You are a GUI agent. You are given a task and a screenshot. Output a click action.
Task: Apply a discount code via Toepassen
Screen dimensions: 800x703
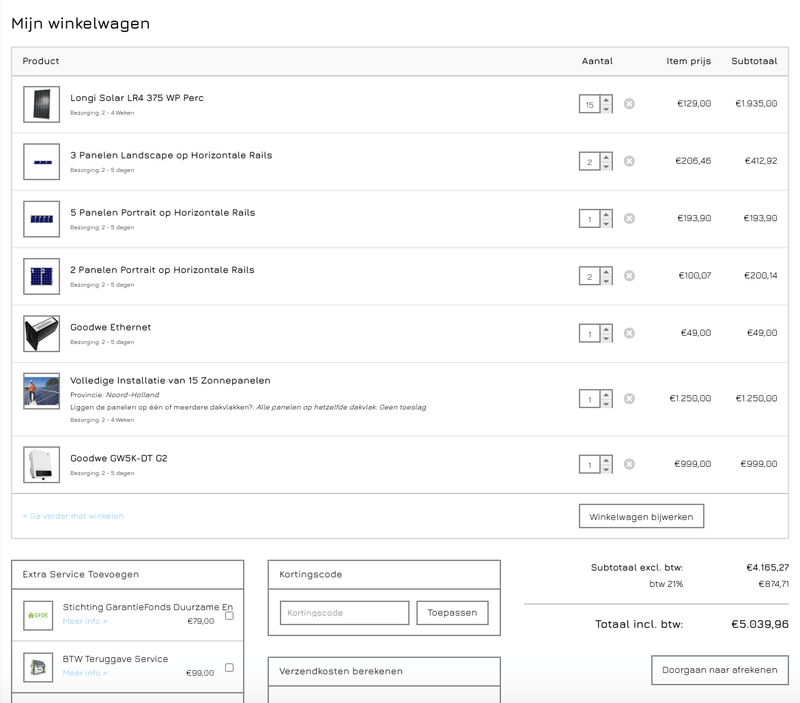point(452,613)
